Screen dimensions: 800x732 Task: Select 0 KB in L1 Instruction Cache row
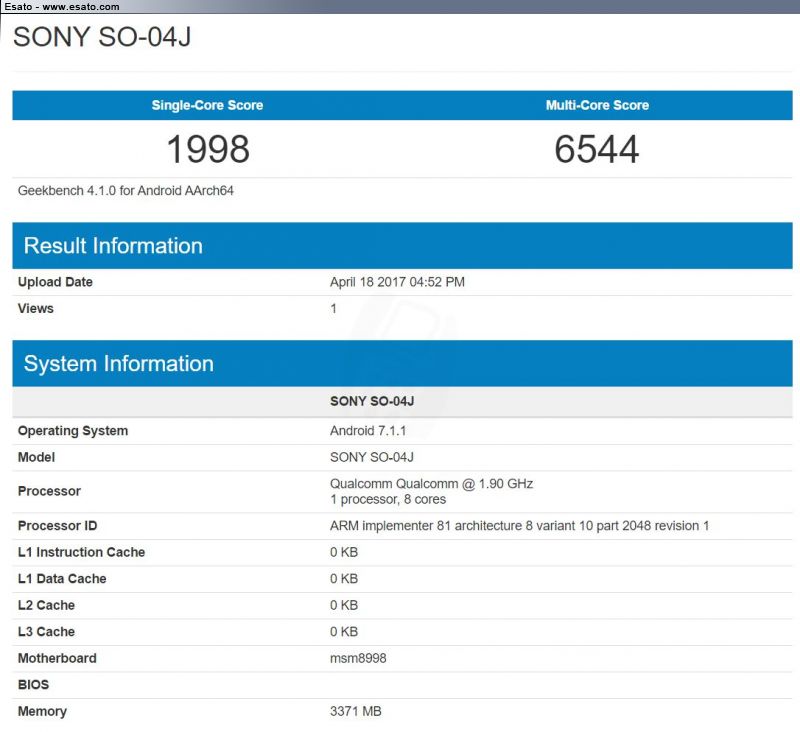point(344,552)
